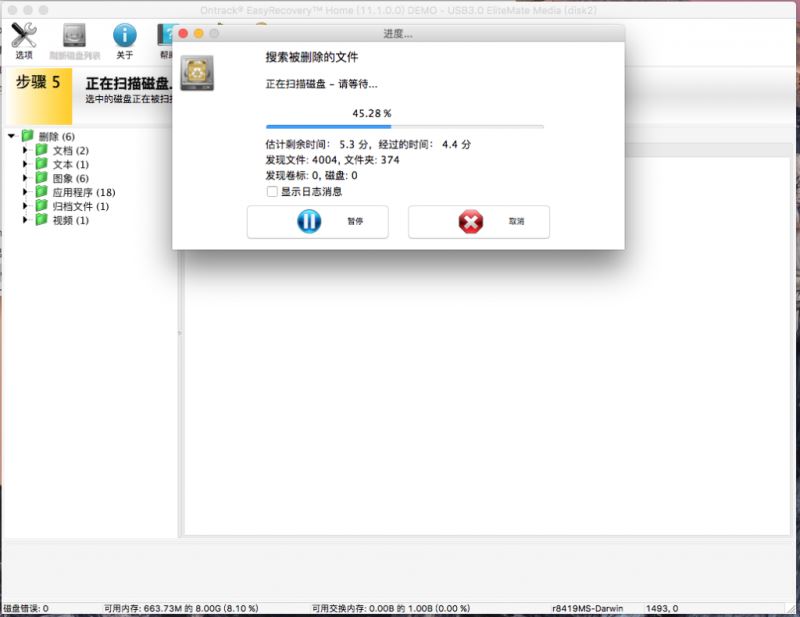
Task: Expand the 文档 folder node
Action: [25, 150]
